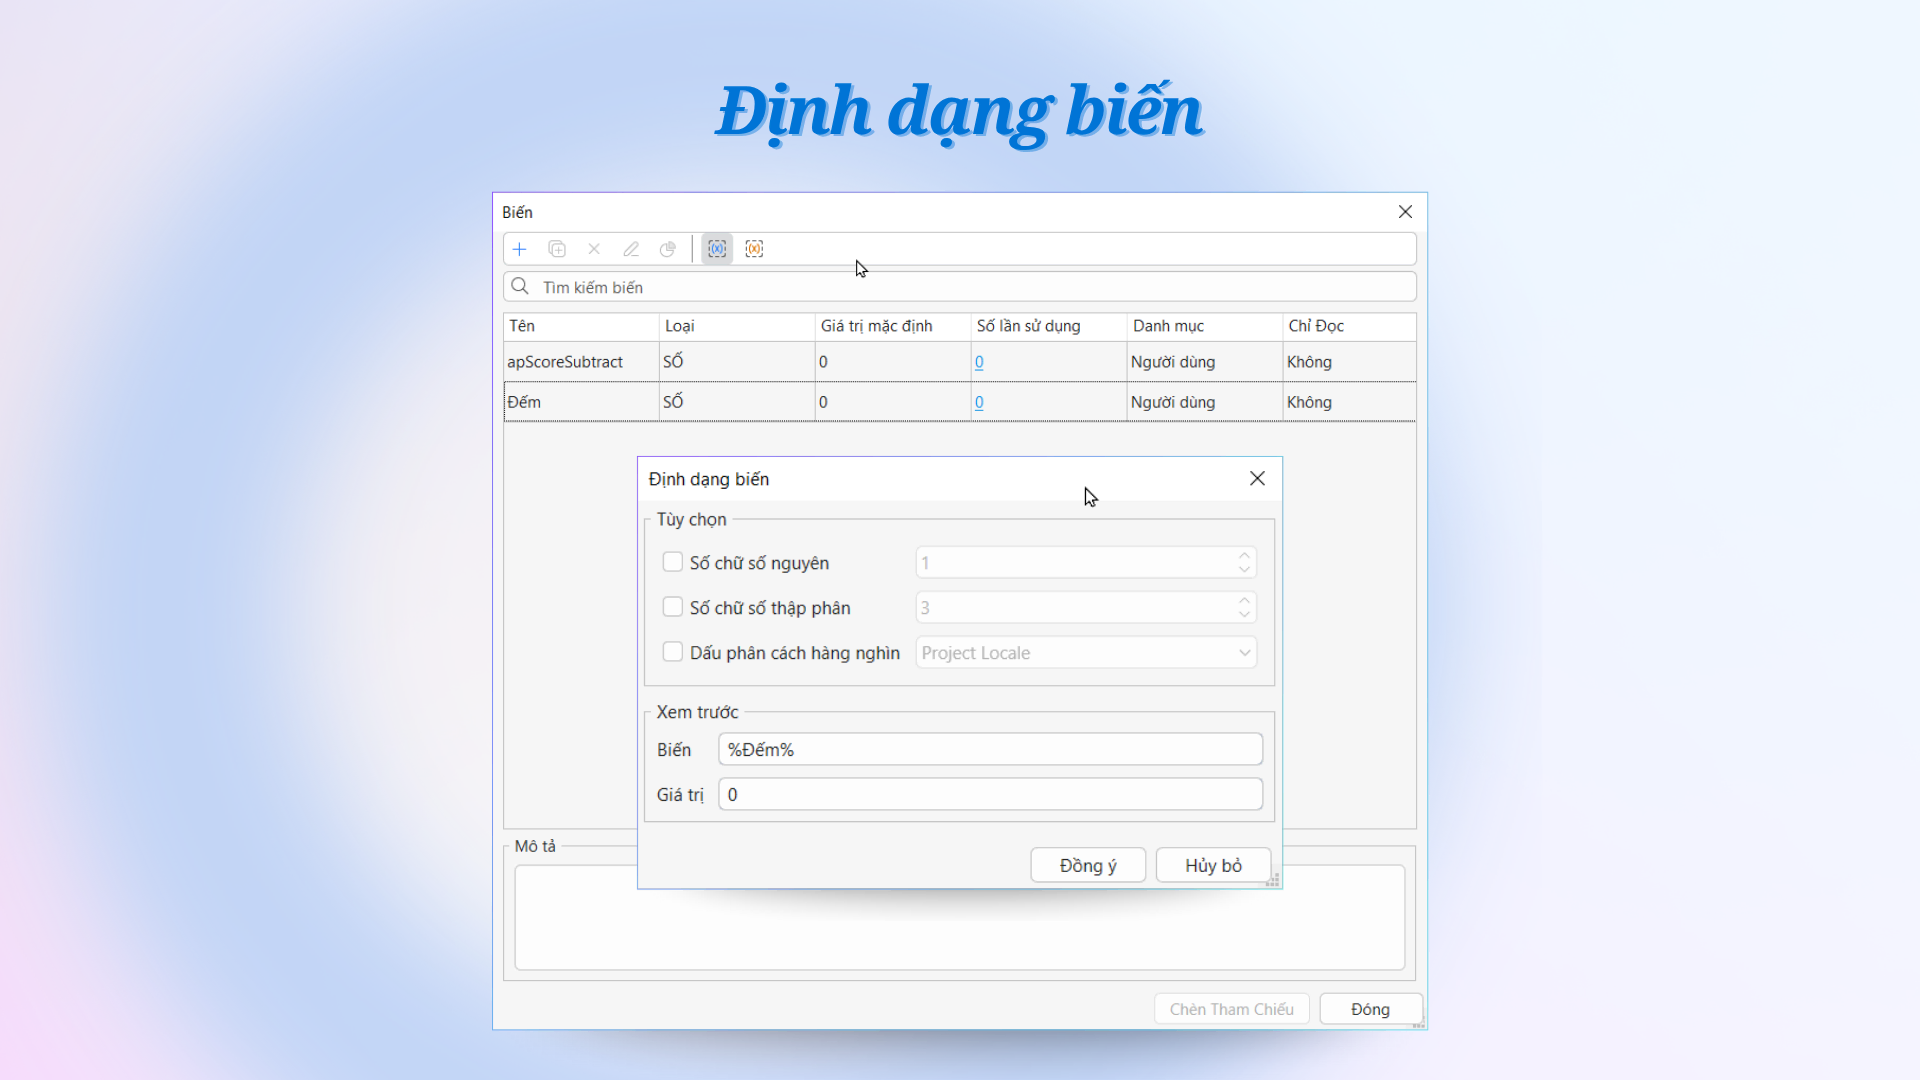
Task: Check the Số chữ số thập phân option
Action: pyautogui.click(x=672, y=607)
